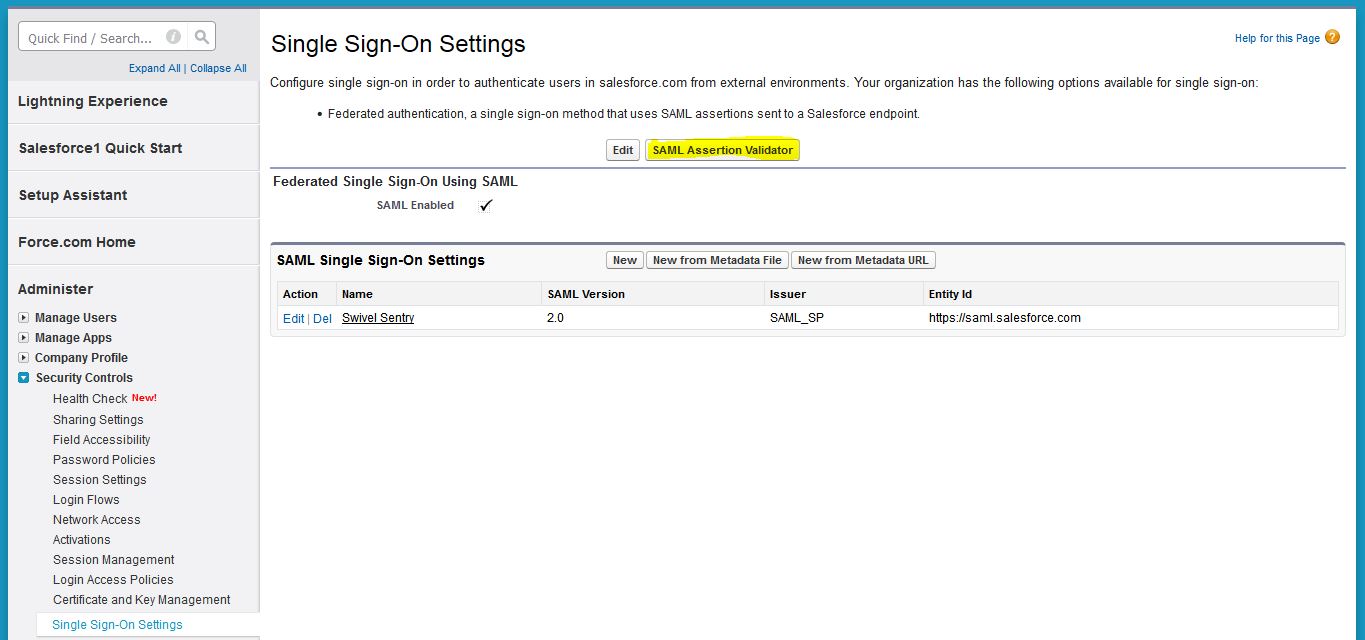Click the magnifying glass search icon
This screenshot has width=1365, height=640.
[x=203, y=35]
